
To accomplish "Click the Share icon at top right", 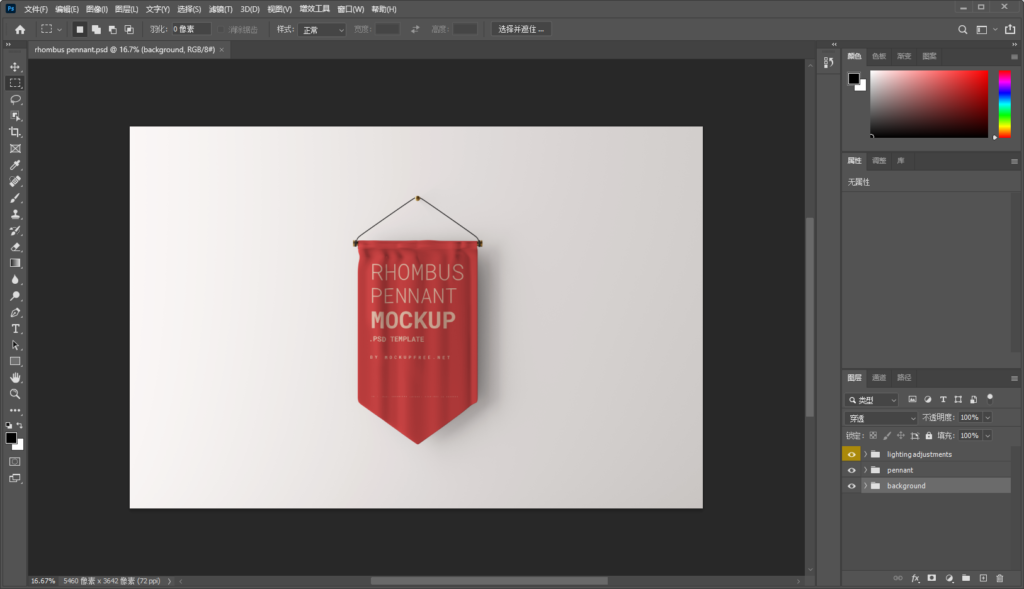I will (1010, 29).
